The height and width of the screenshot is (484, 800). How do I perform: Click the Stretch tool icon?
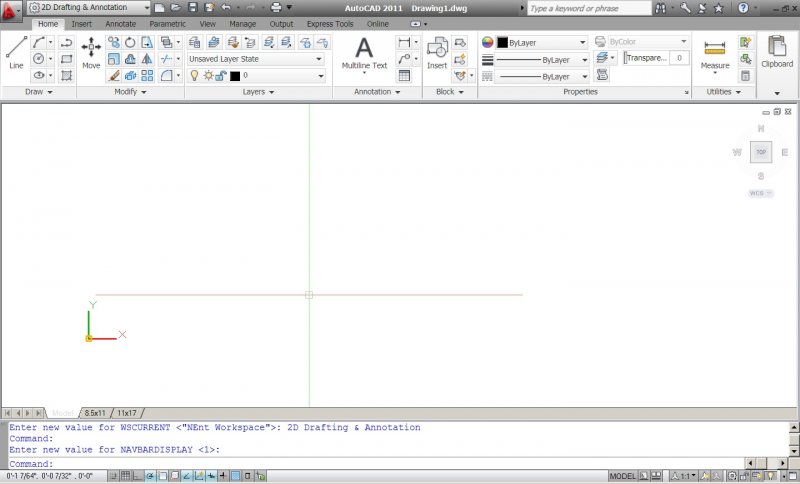(147, 43)
